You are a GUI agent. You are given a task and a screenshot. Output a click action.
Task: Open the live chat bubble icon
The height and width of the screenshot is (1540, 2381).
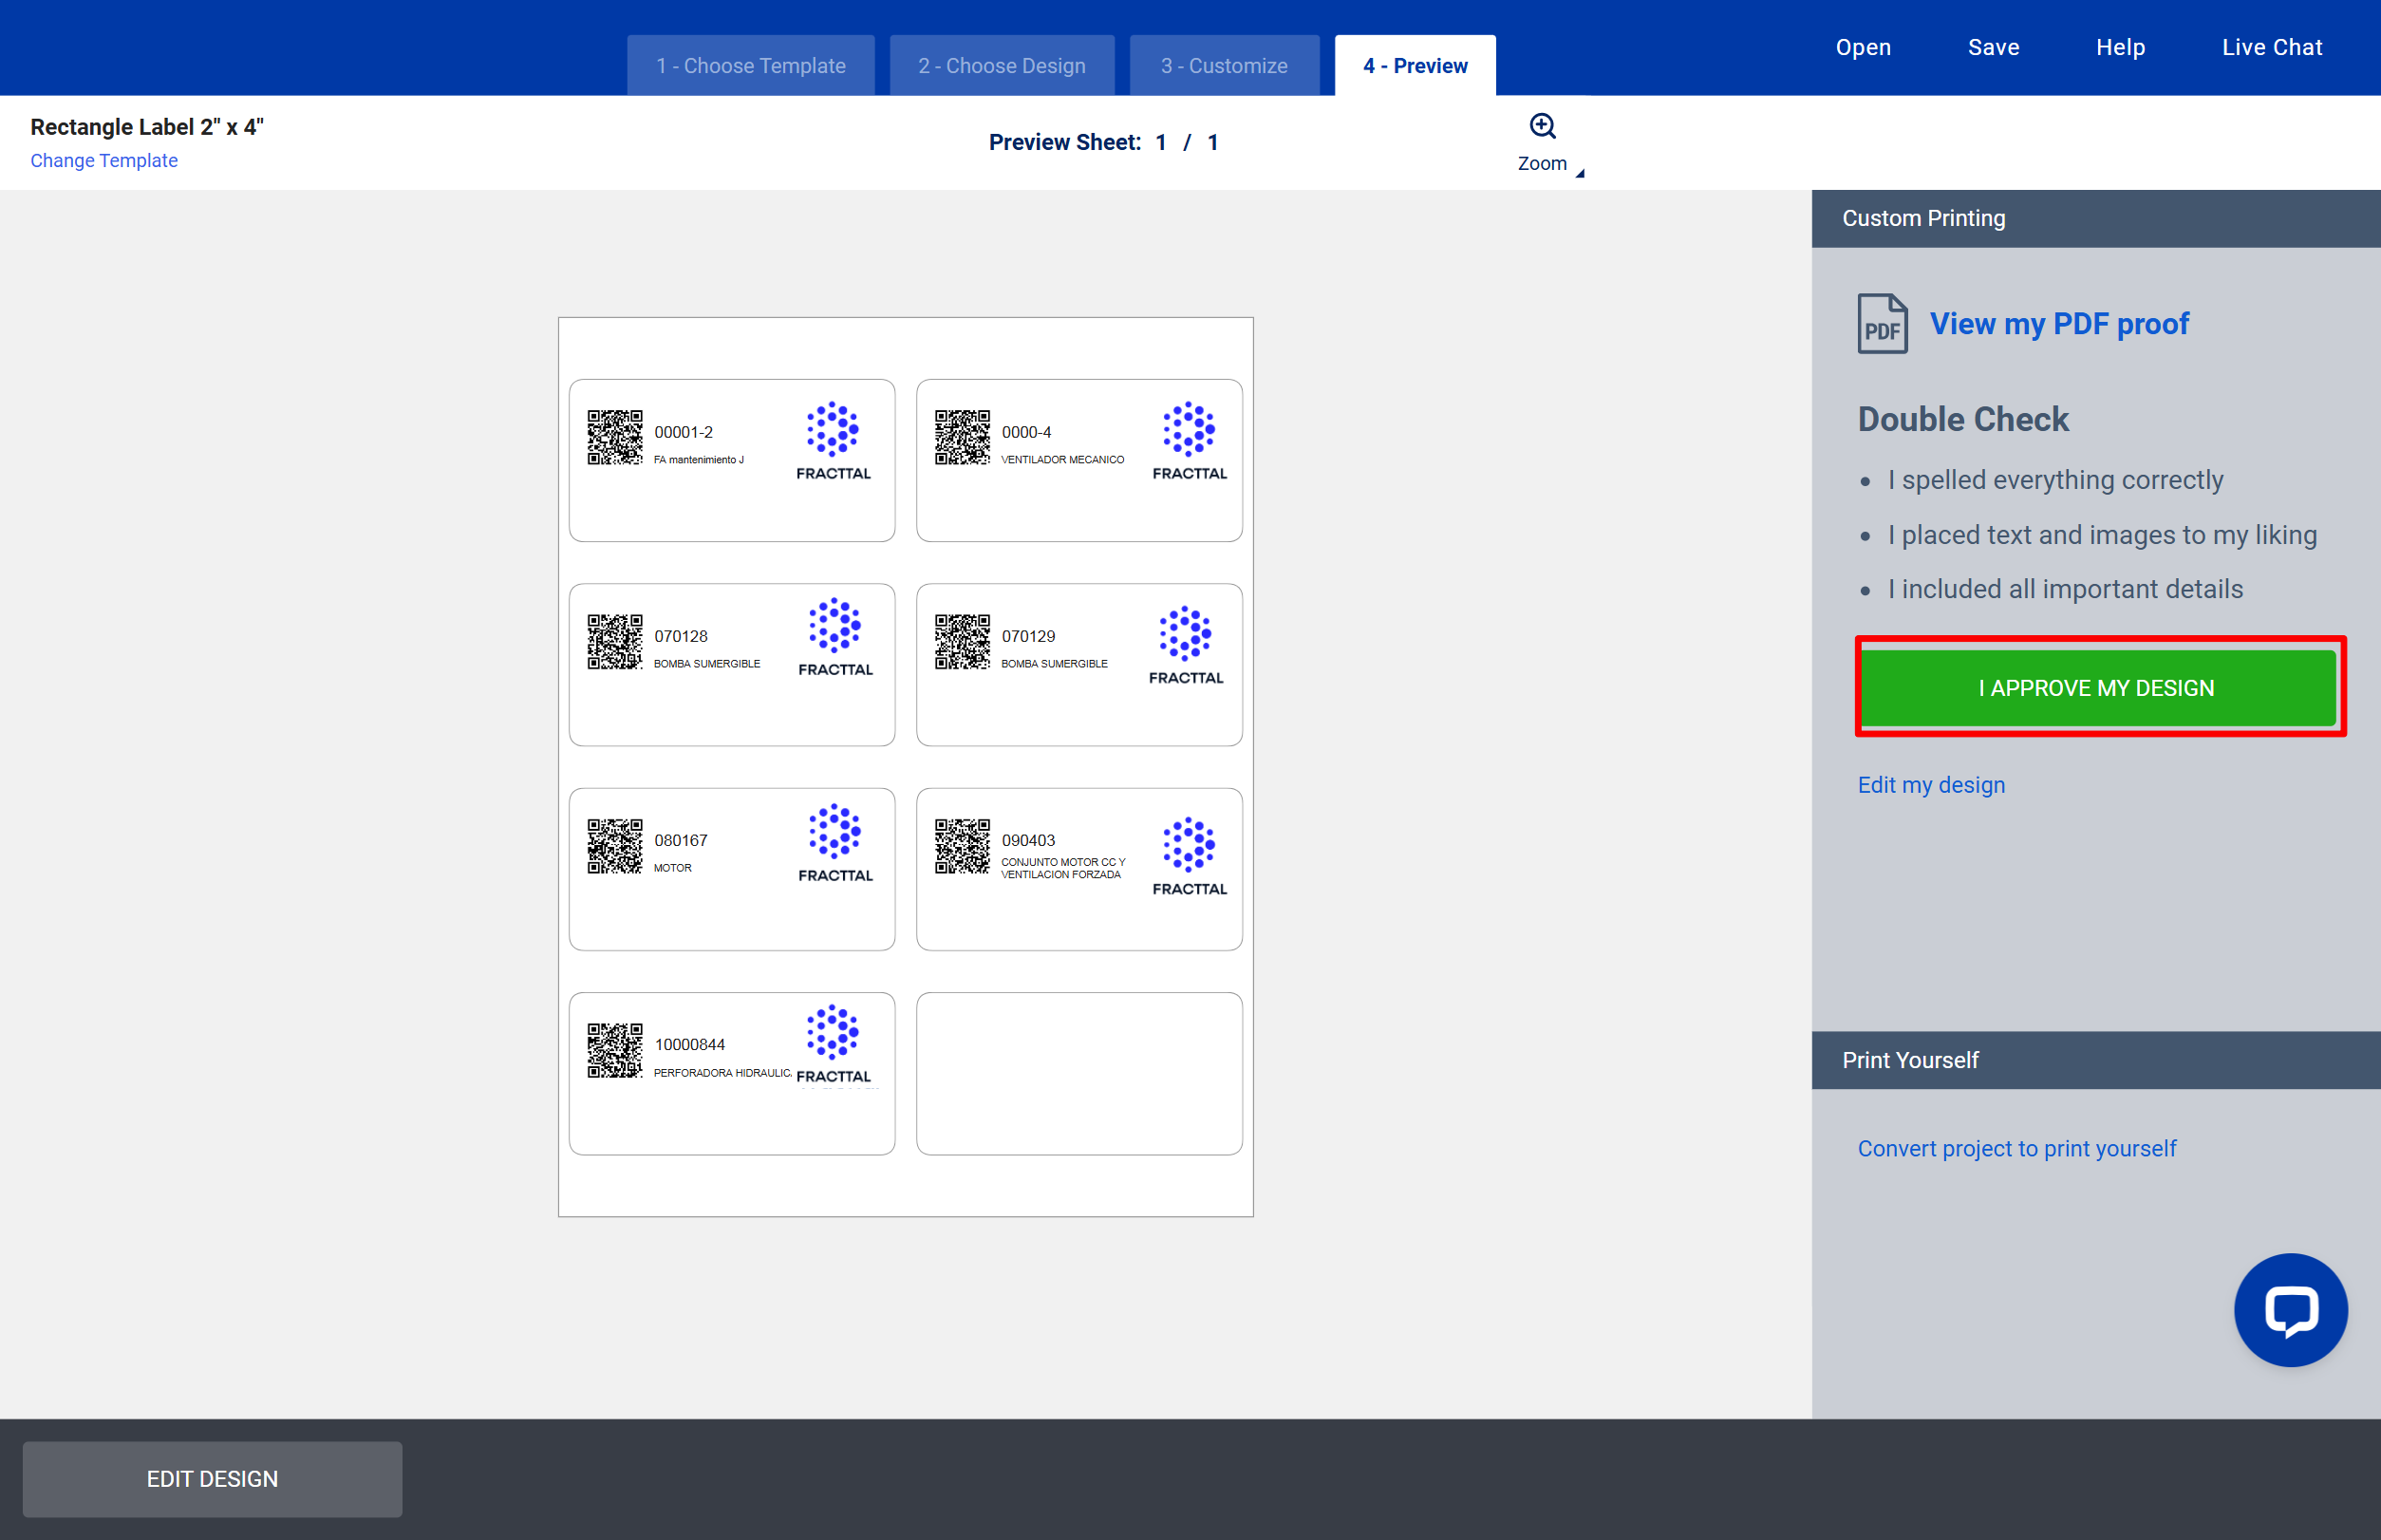[x=2290, y=1309]
